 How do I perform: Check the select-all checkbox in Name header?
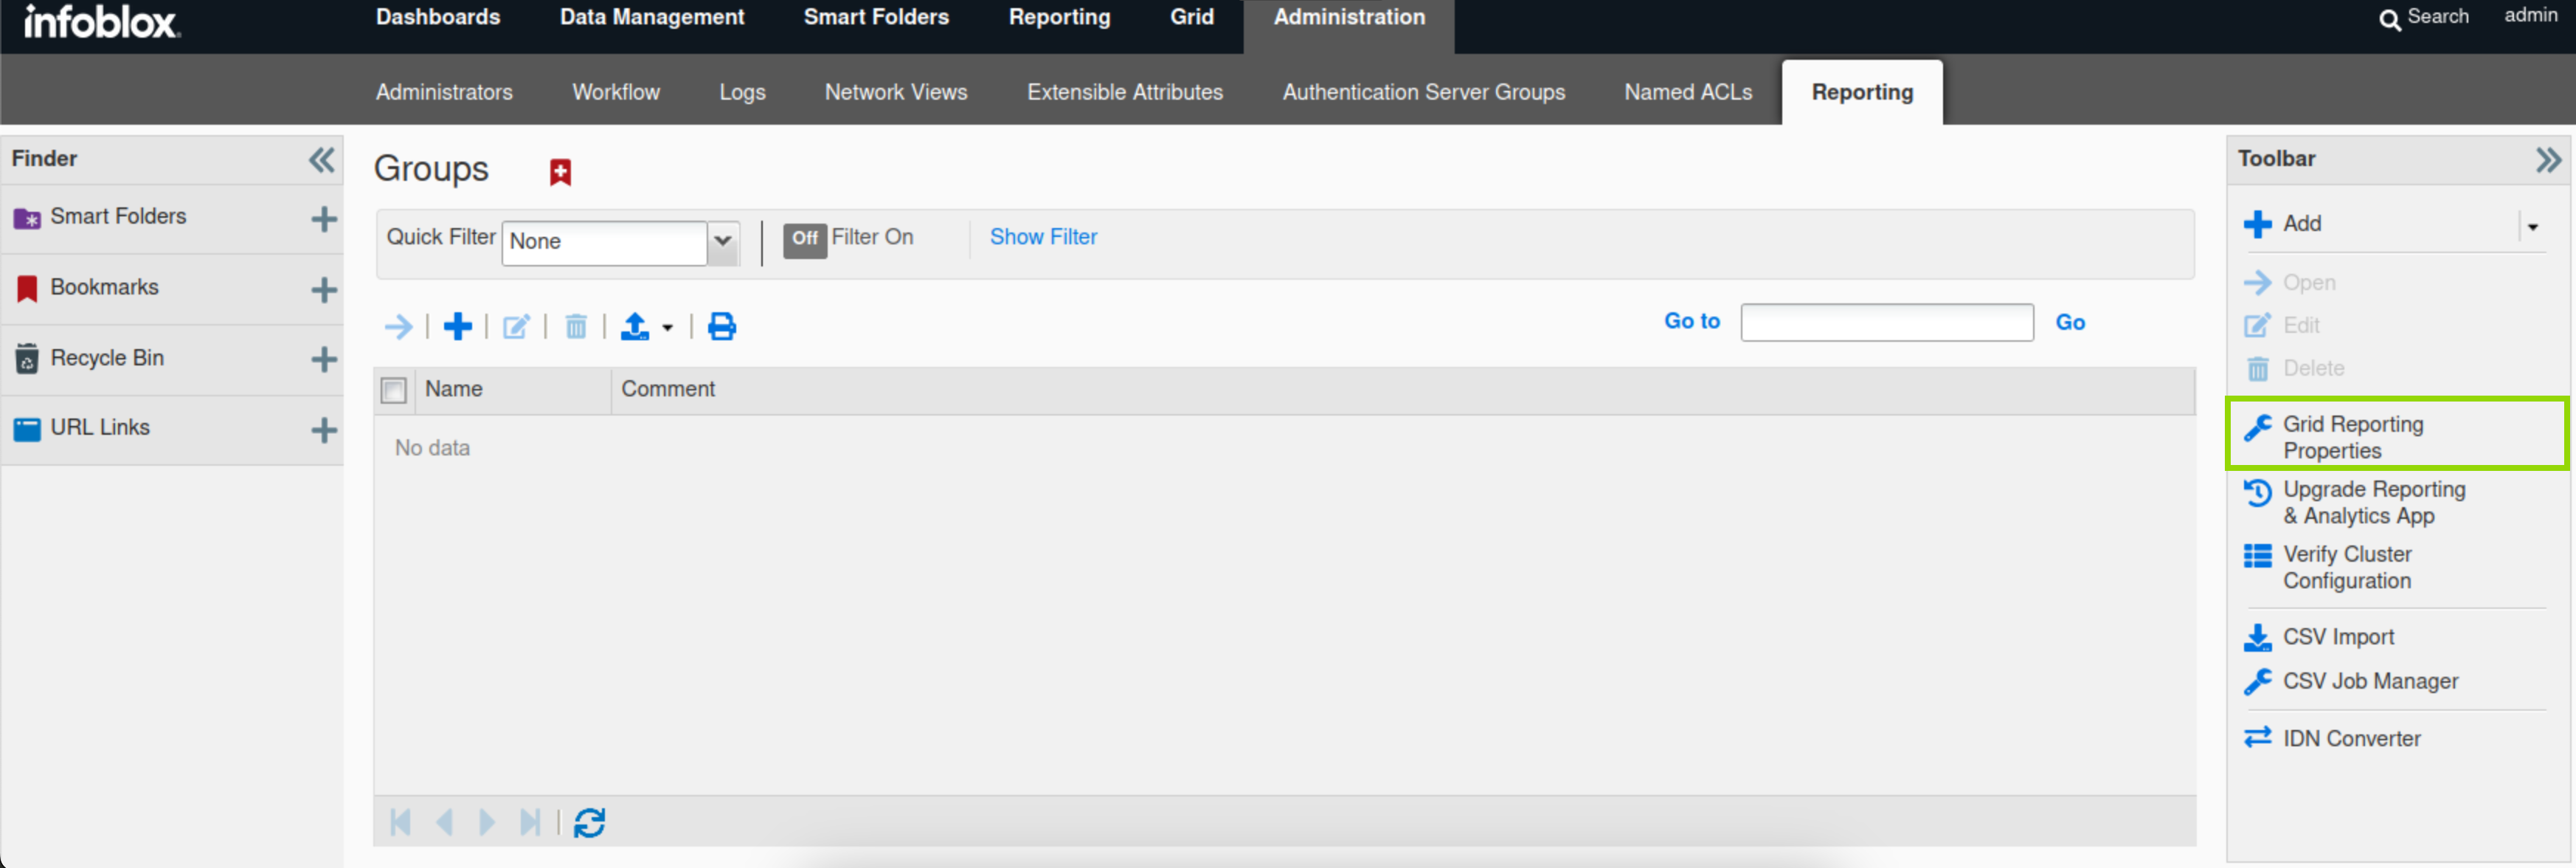393,390
